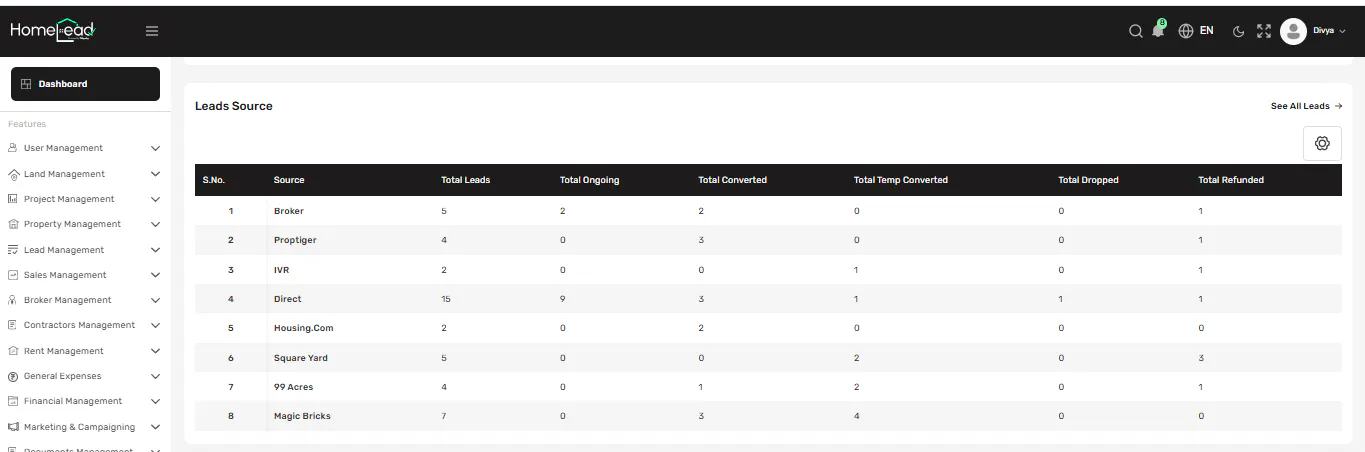This screenshot has width=1365, height=452.
Task: Click the globe language icon
Action: point(1186,31)
